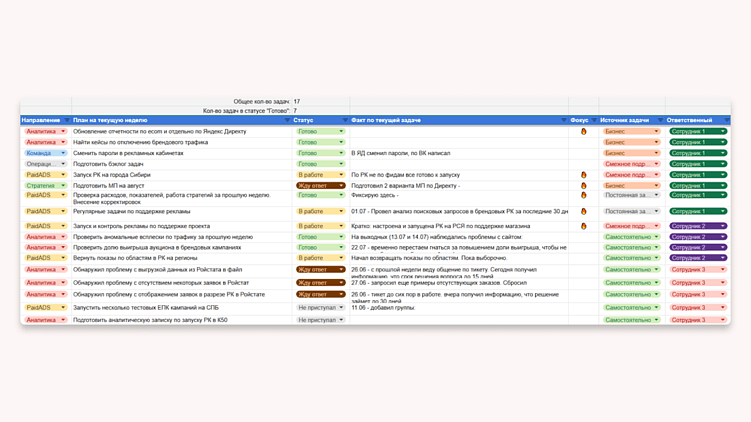Open filter icon on Источник задачи header
The image size is (751, 422).
(x=660, y=120)
